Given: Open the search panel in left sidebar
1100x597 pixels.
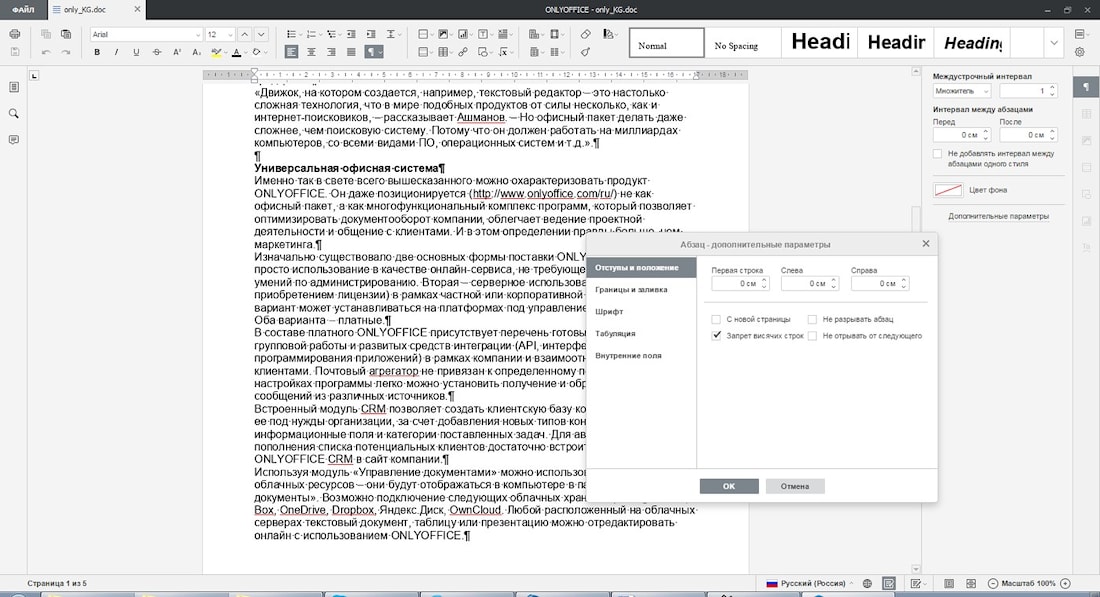Looking at the screenshot, I should click(13, 114).
